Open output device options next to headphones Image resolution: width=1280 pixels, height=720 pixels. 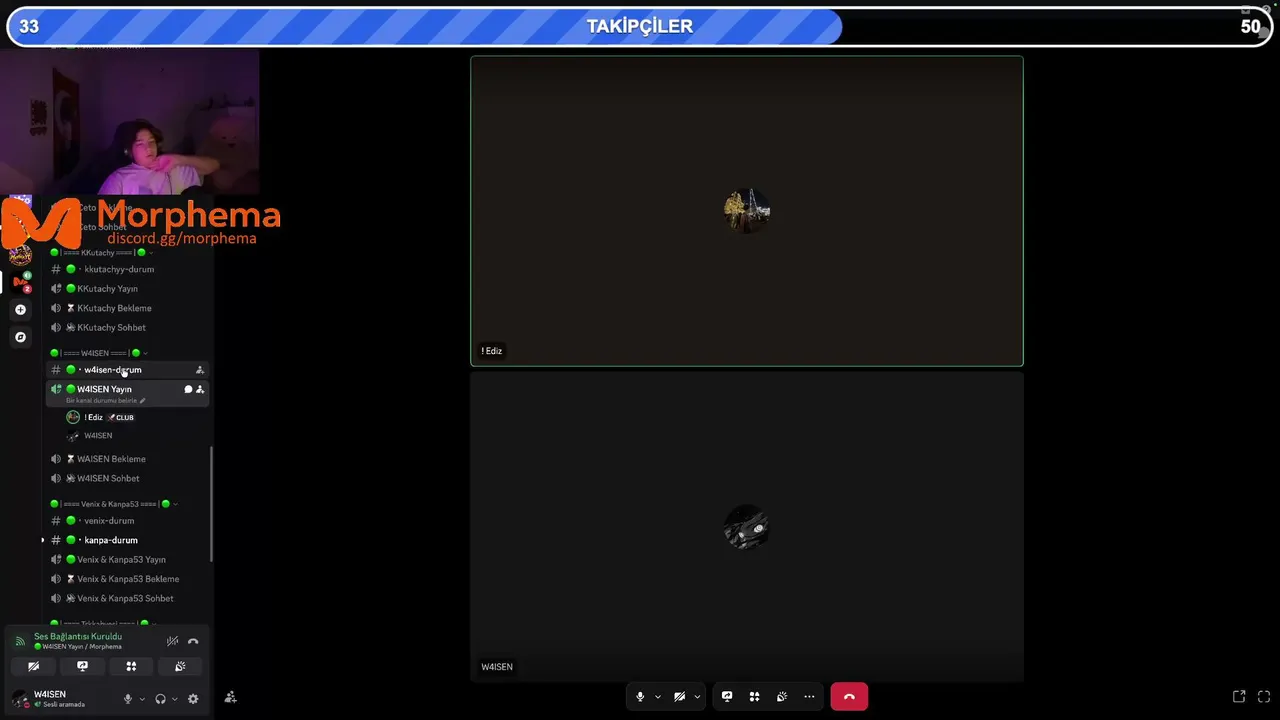pos(175,699)
